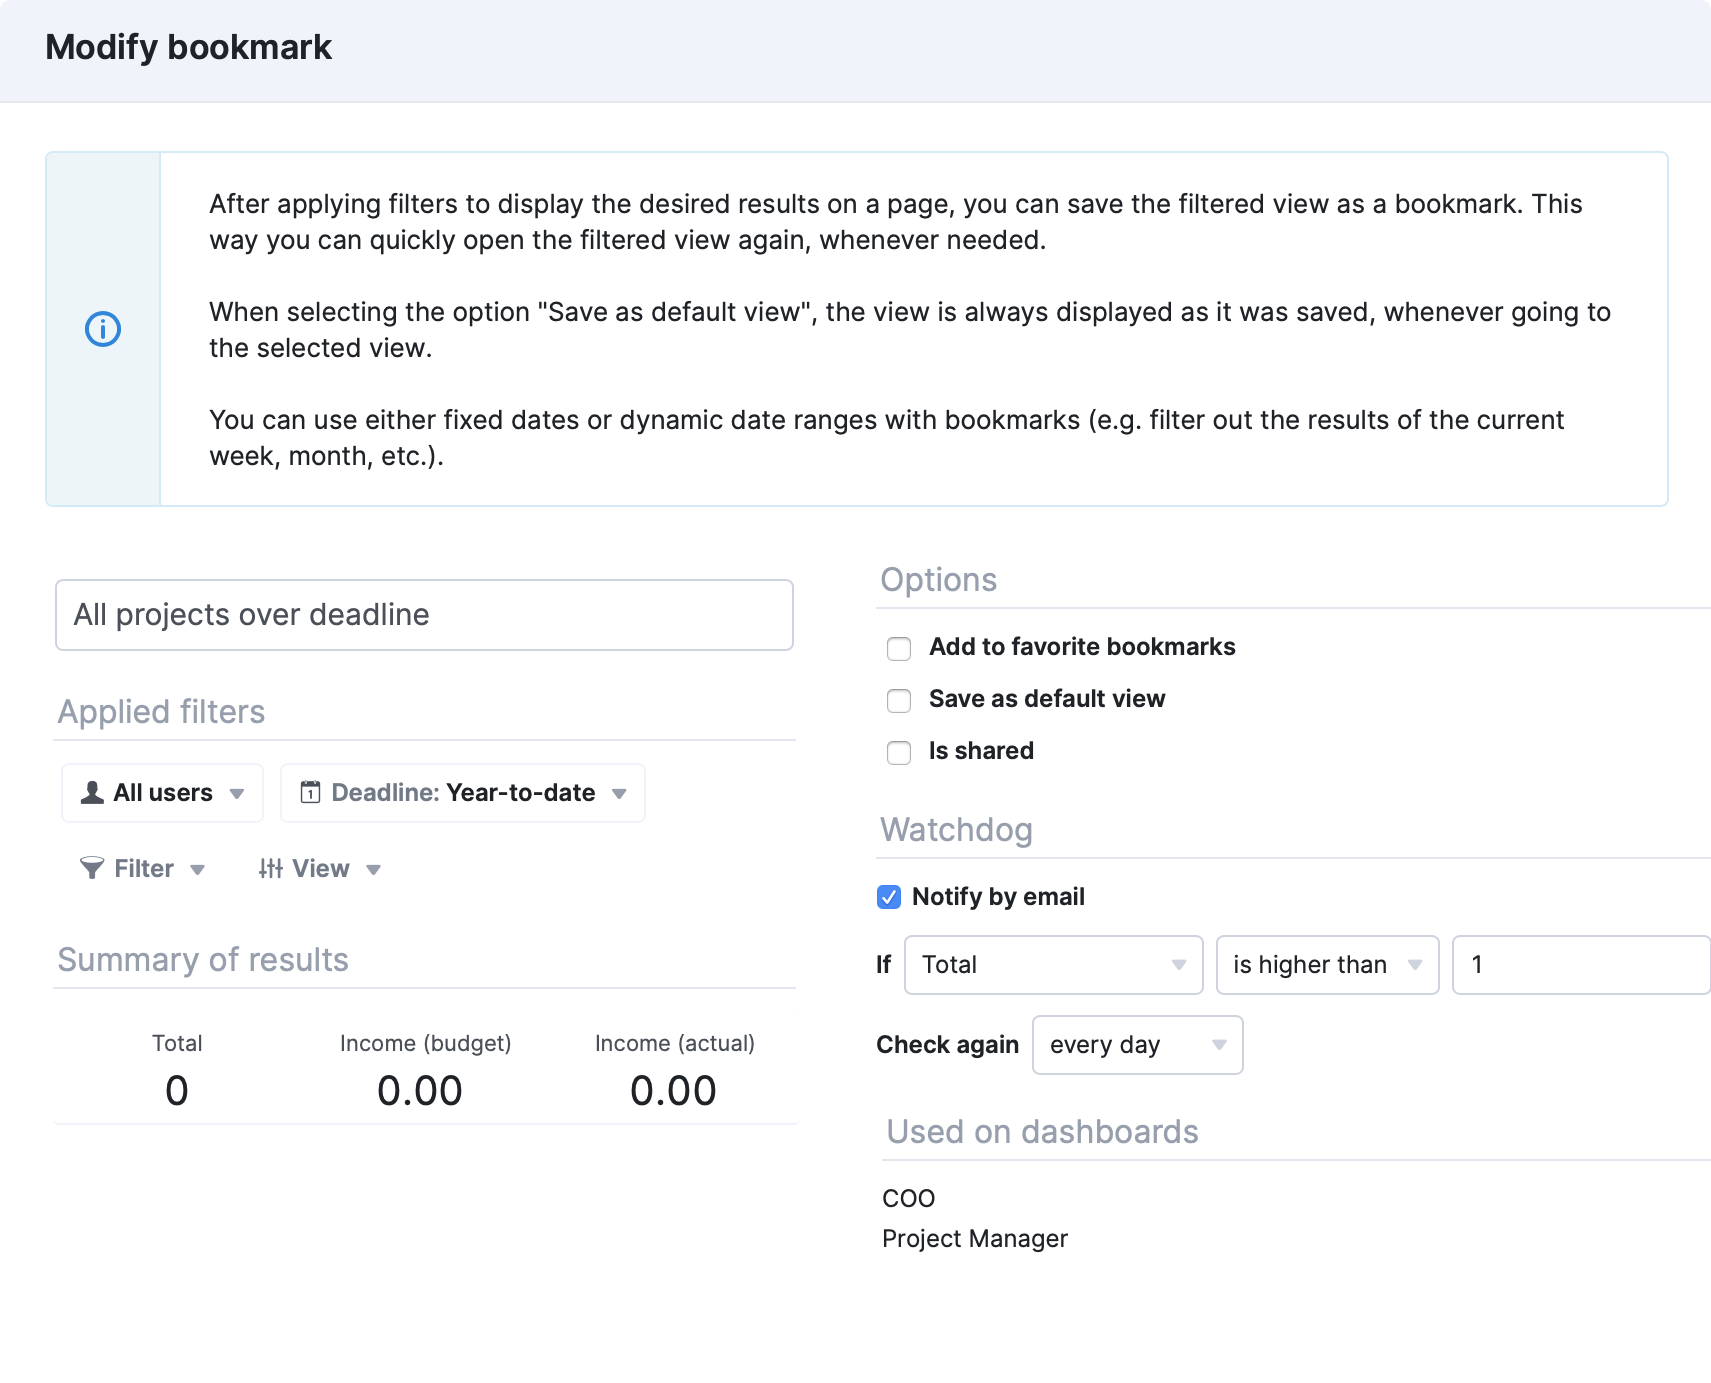Click the 'Add to favorite bookmarks' label
This screenshot has width=1711, height=1383.
click(1082, 647)
